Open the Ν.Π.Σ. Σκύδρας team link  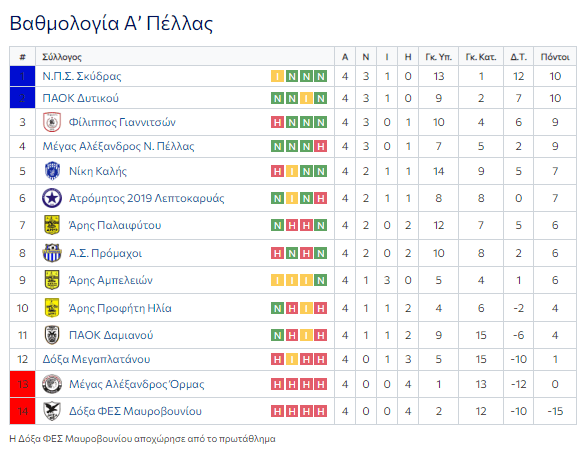click(x=82, y=76)
